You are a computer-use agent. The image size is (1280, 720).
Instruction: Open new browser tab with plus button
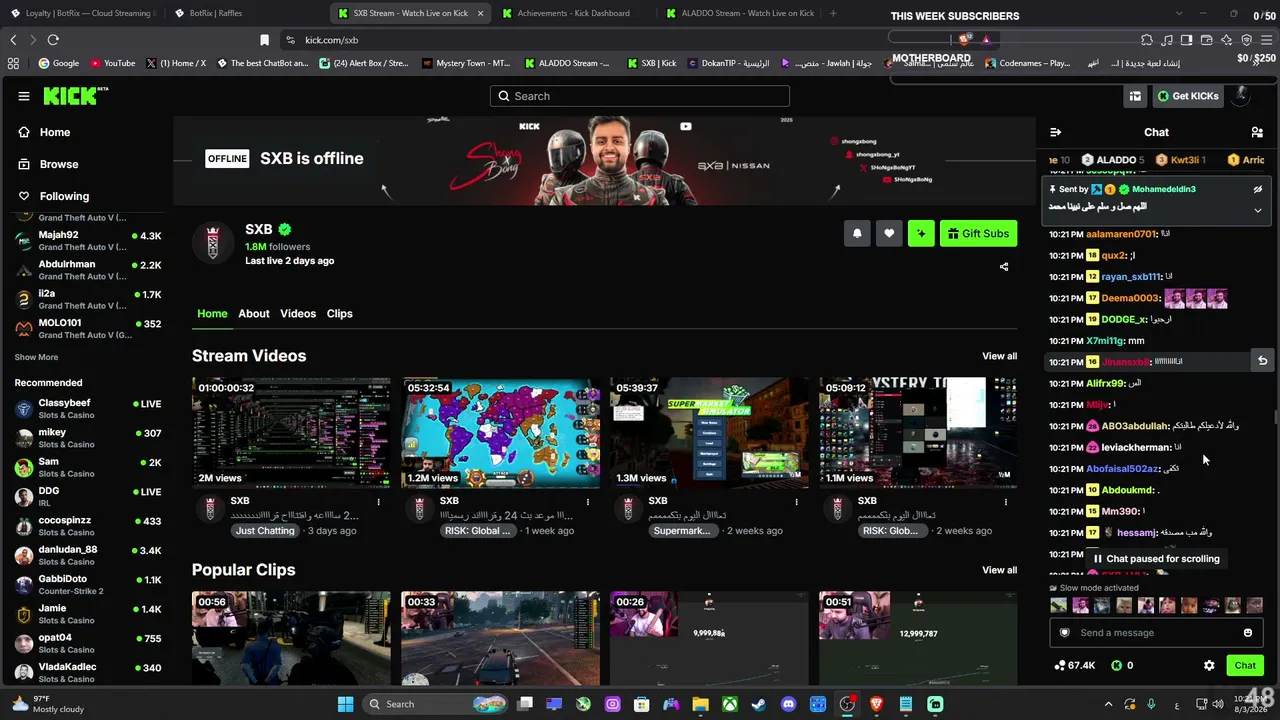(x=833, y=13)
